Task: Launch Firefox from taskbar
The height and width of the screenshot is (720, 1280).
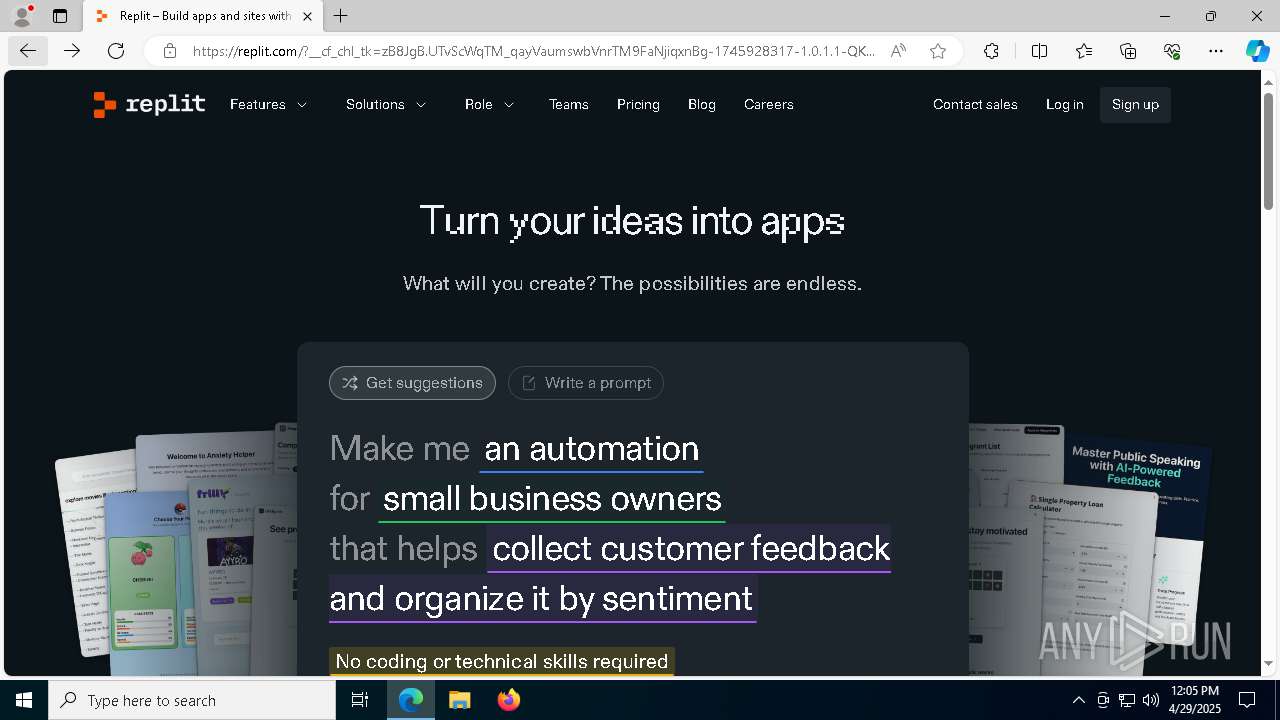Action: [509, 700]
